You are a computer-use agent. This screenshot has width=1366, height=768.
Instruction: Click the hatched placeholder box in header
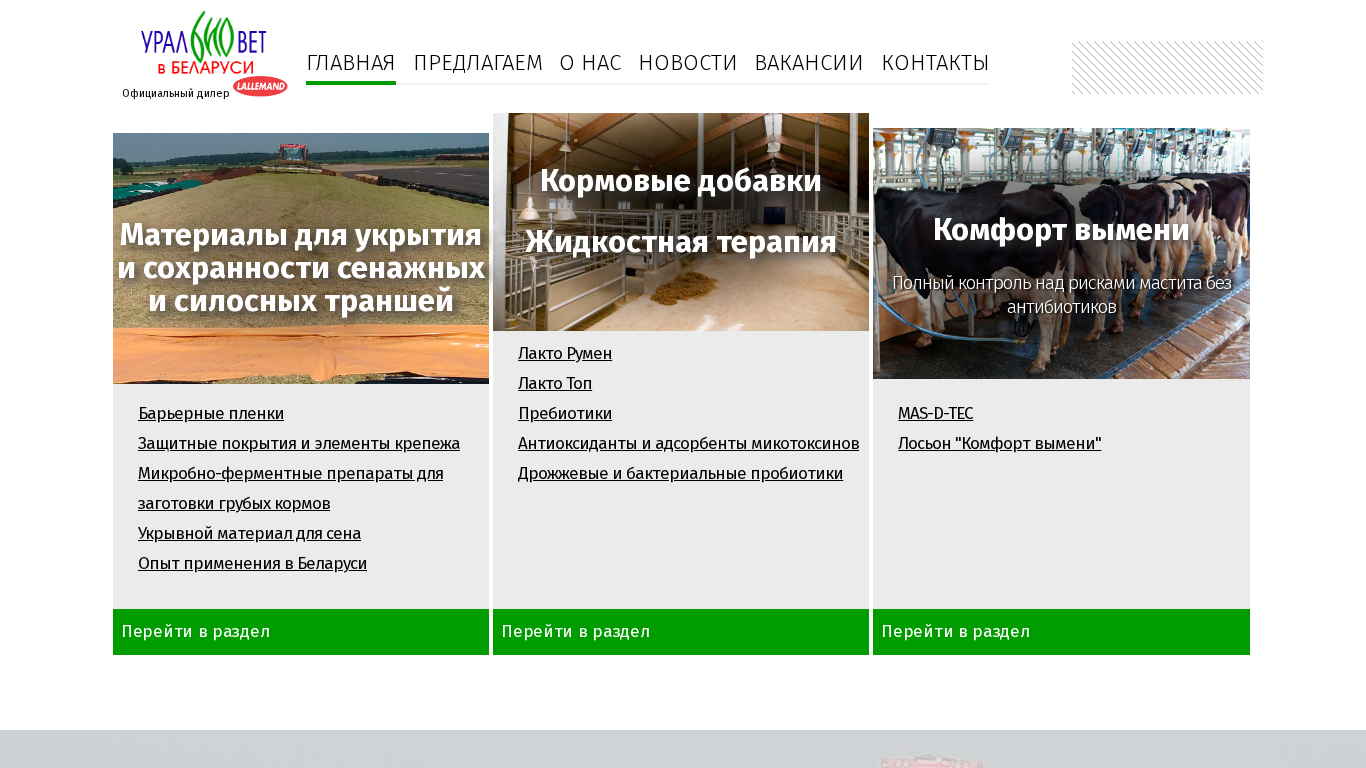click(x=1167, y=68)
